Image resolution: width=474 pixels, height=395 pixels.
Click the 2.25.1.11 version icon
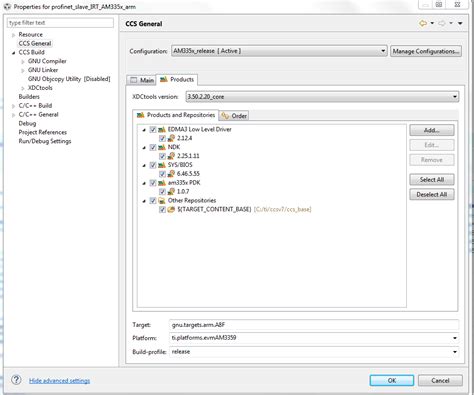coord(171,156)
